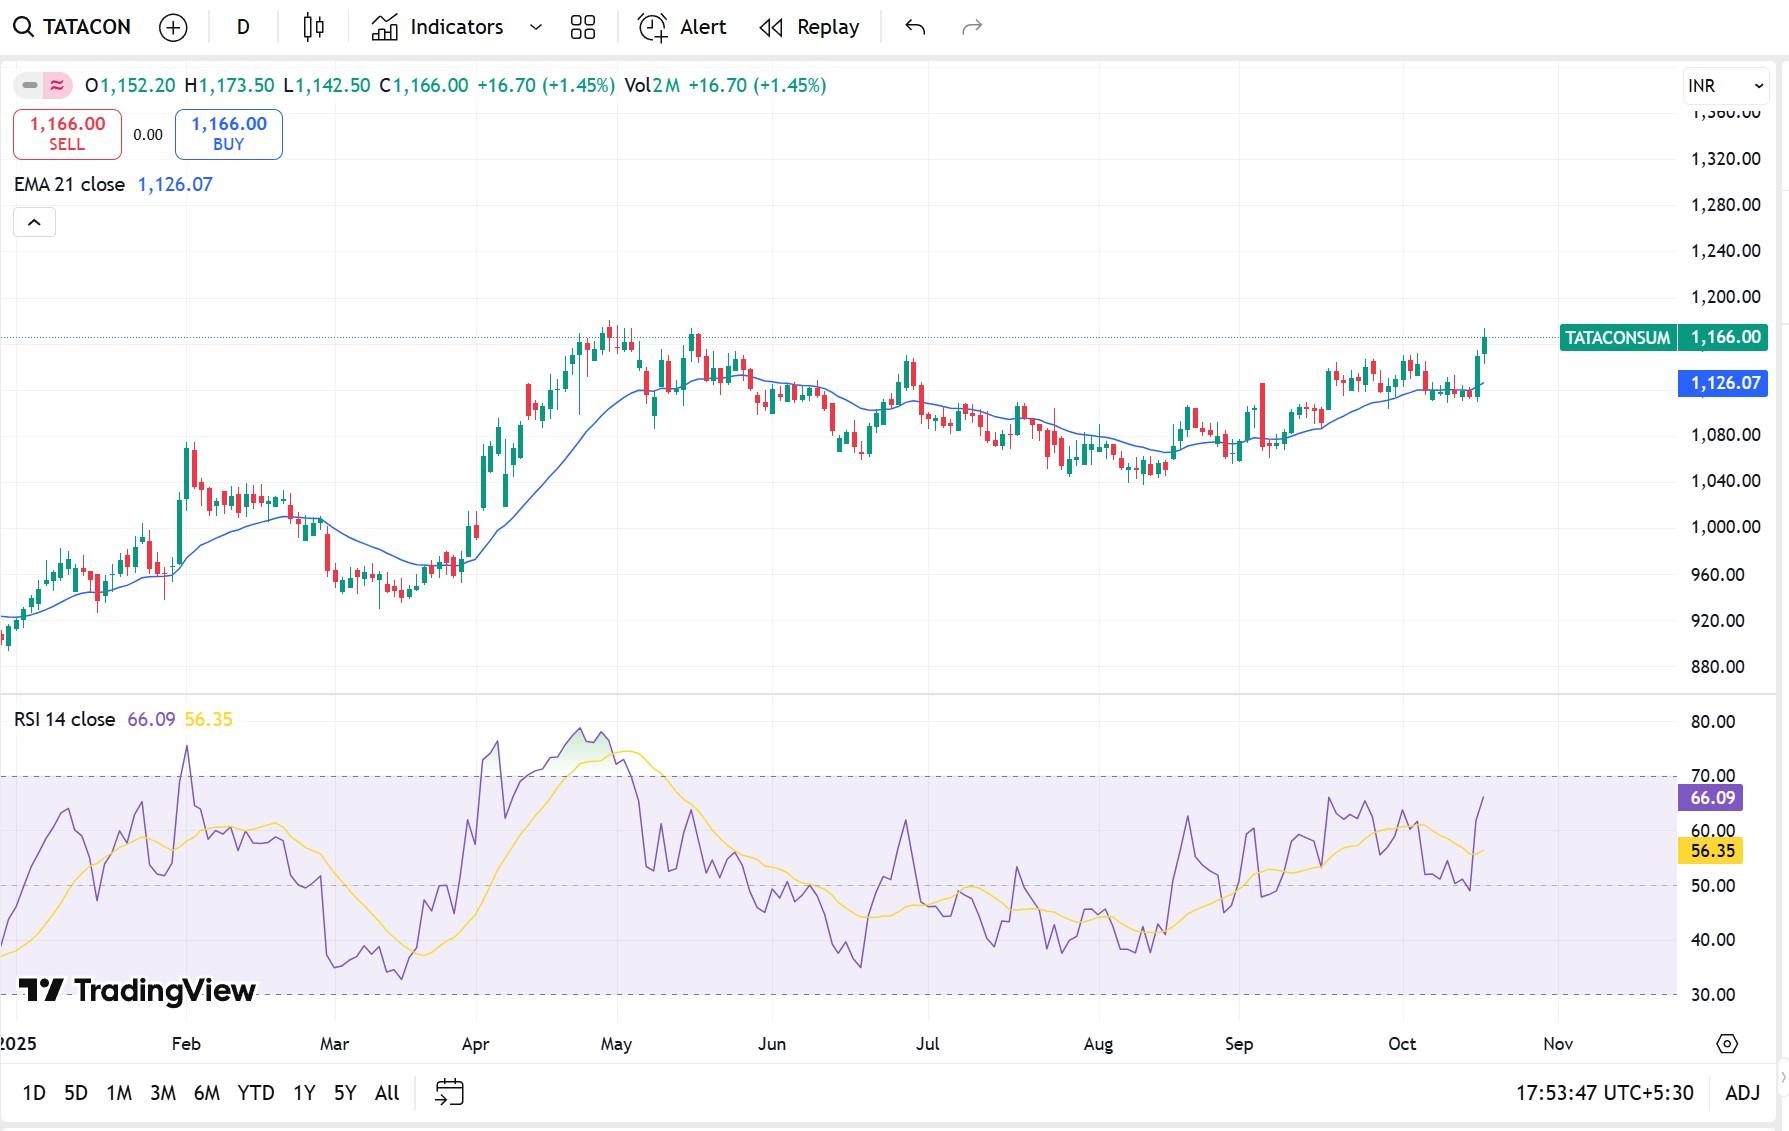Viewport: 1789px width, 1131px height.
Task: Click the Feb label on the time axis
Action: tap(186, 1044)
